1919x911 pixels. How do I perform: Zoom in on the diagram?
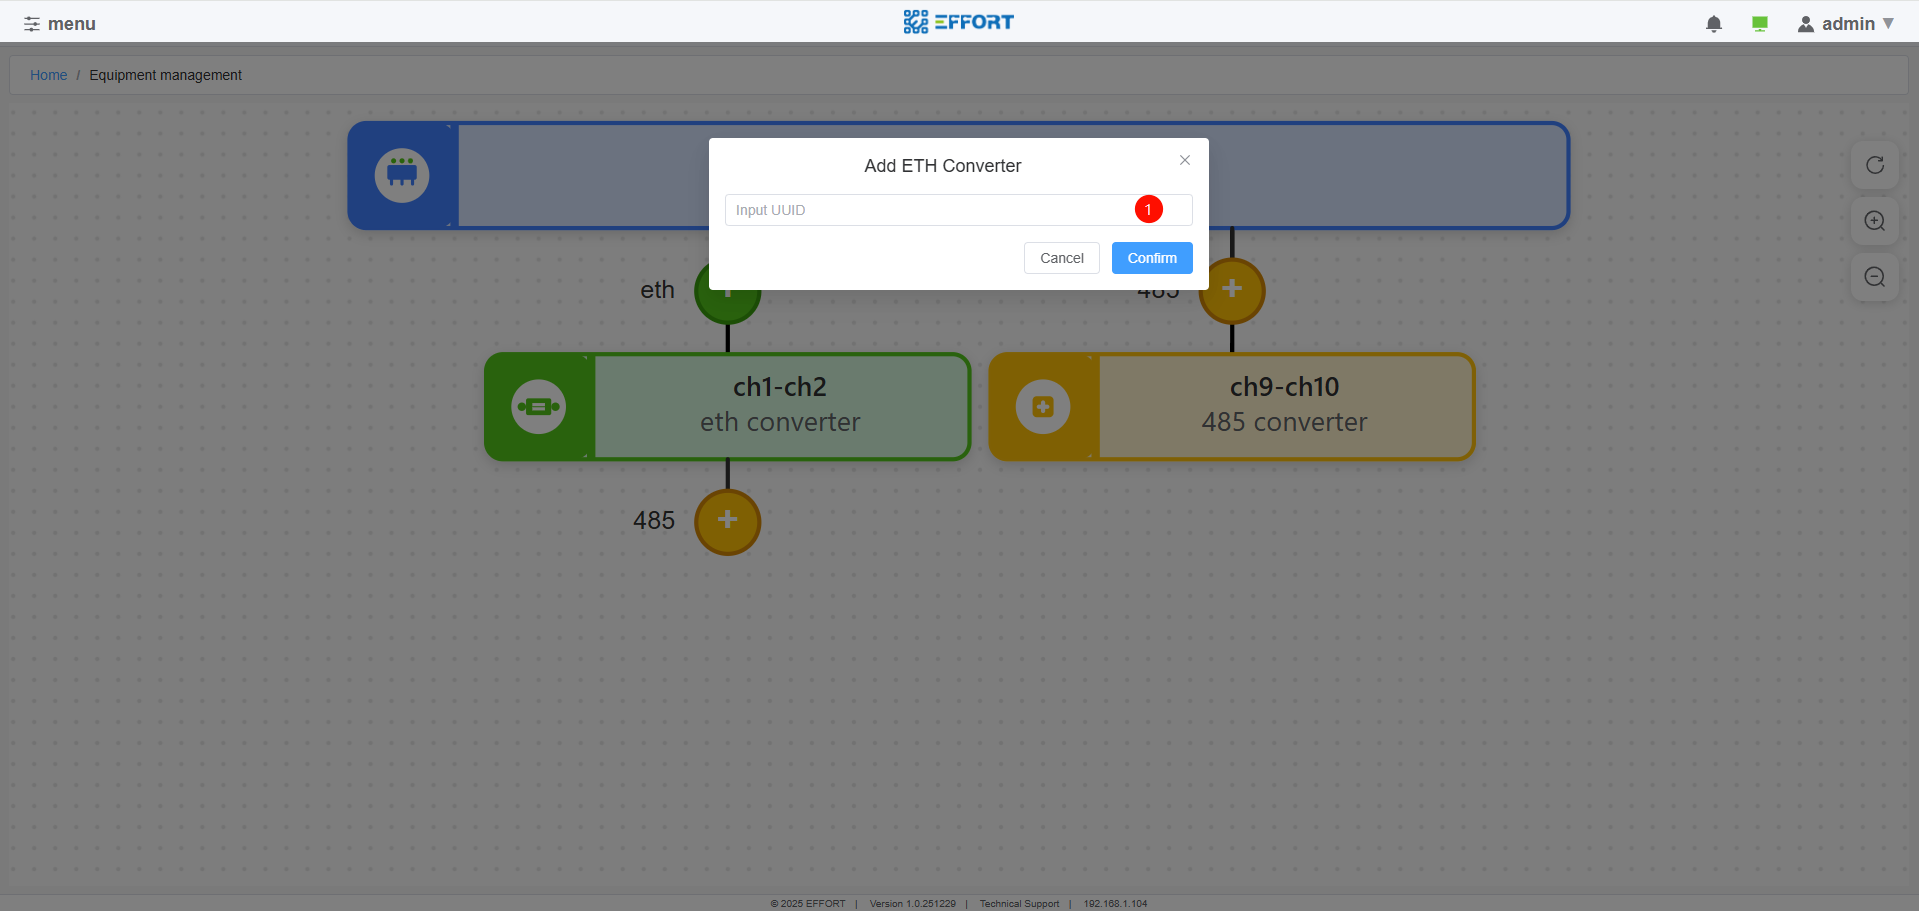click(x=1875, y=221)
